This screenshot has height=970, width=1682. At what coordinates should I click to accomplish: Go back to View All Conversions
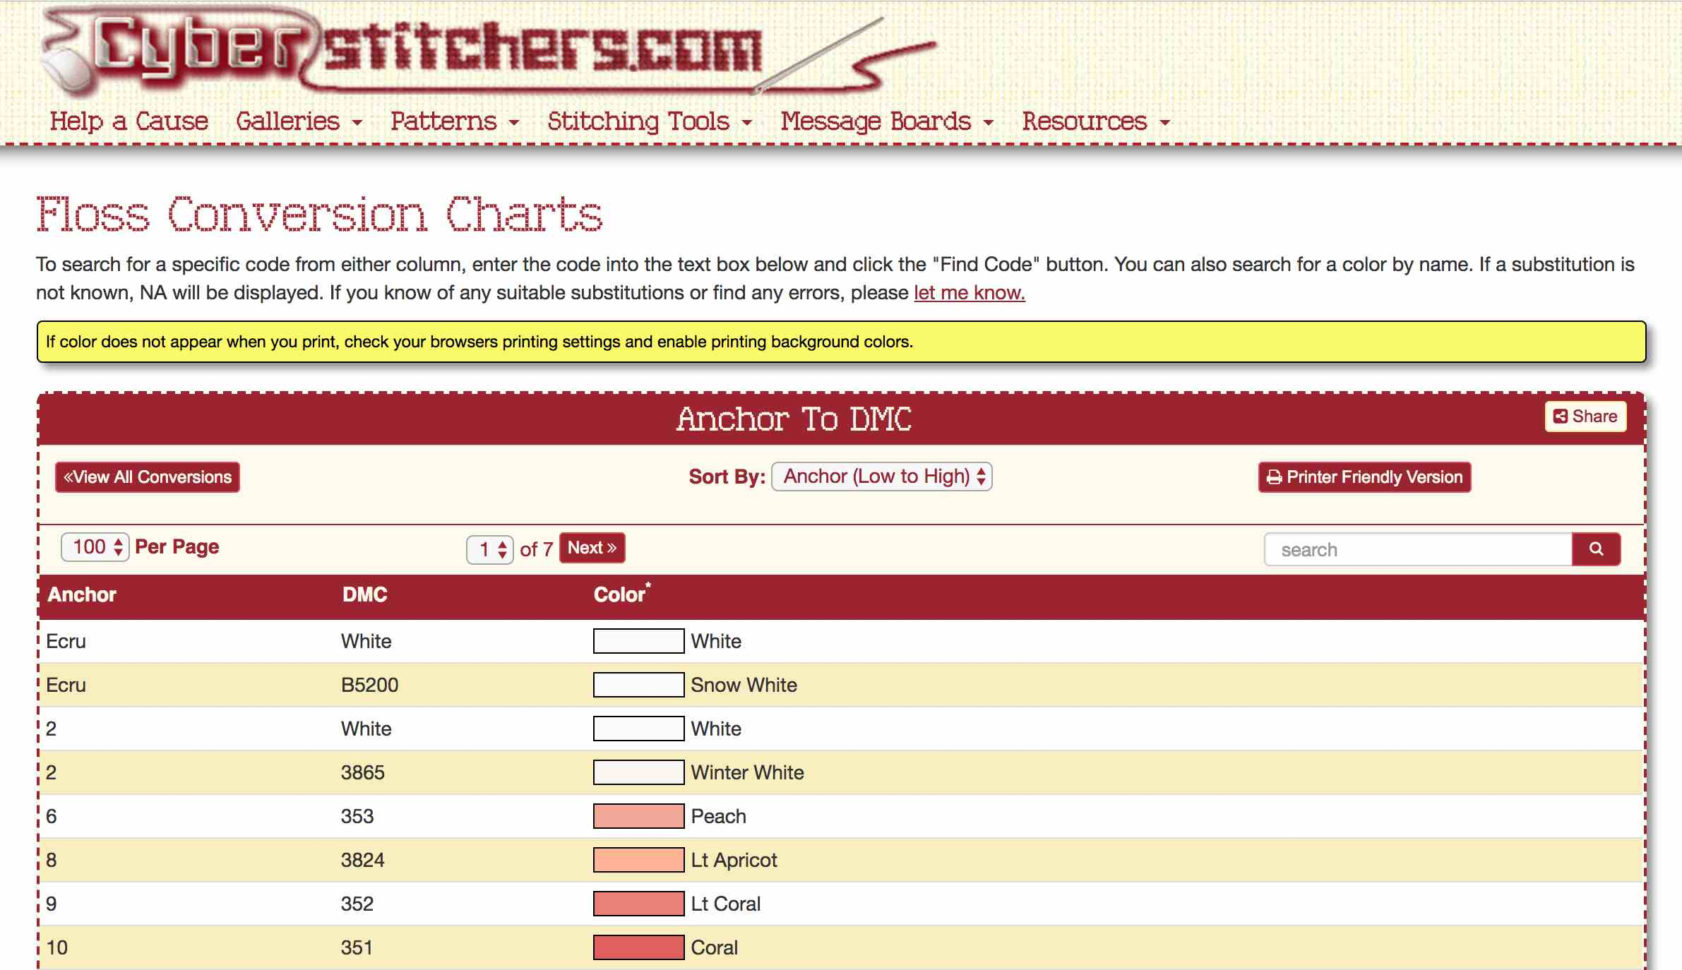(147, 477)
